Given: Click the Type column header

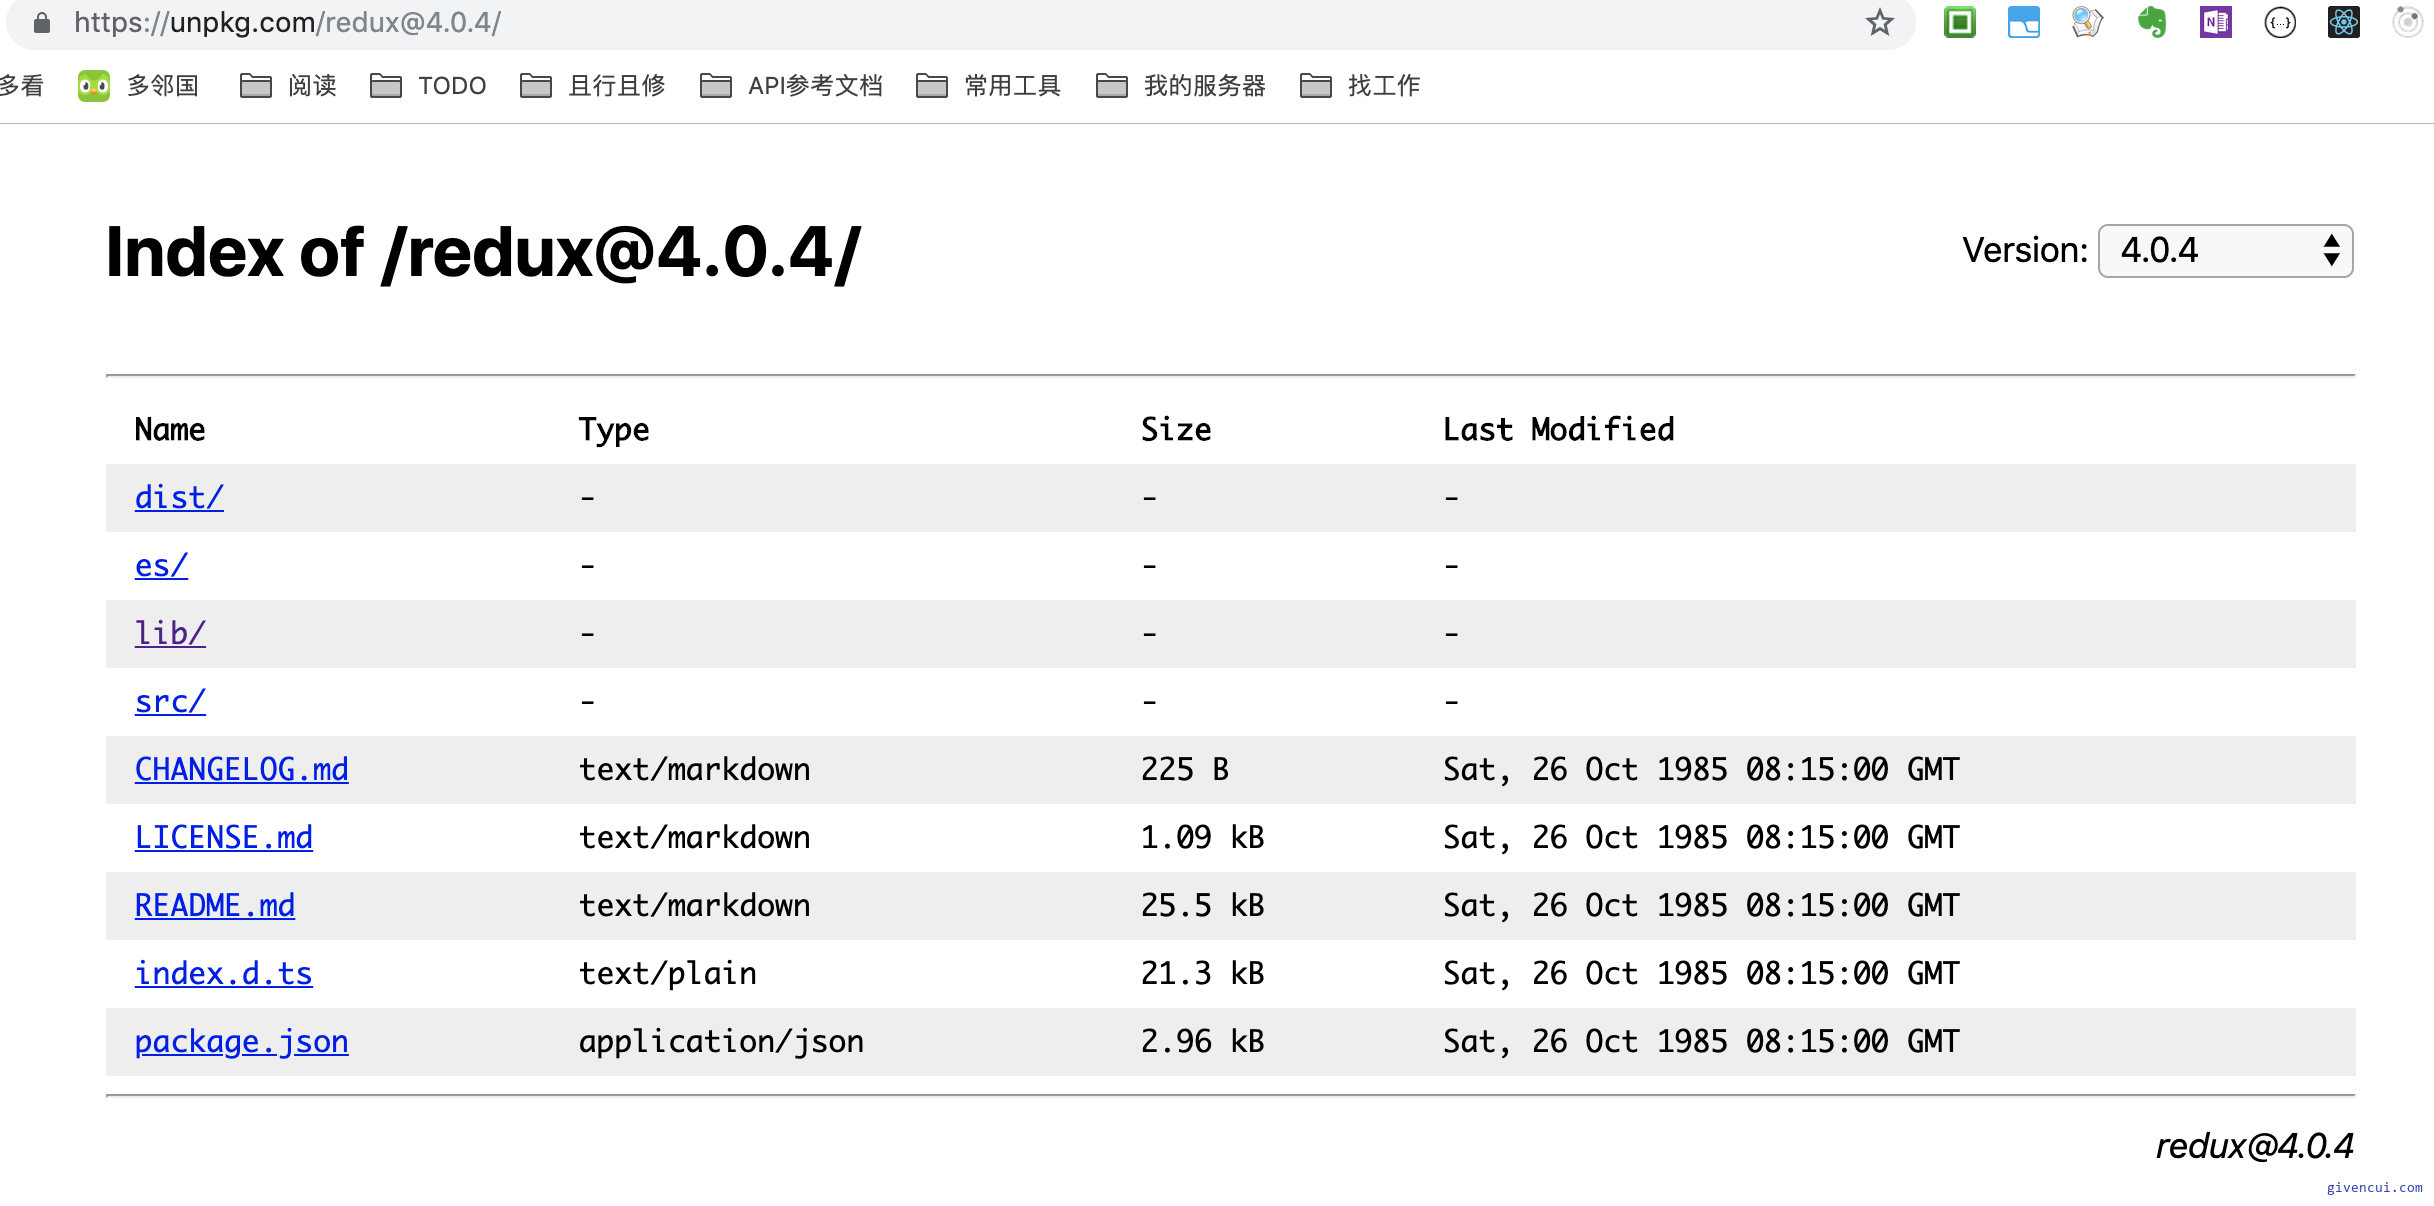Looking at the screenshot, I should 614,429.
